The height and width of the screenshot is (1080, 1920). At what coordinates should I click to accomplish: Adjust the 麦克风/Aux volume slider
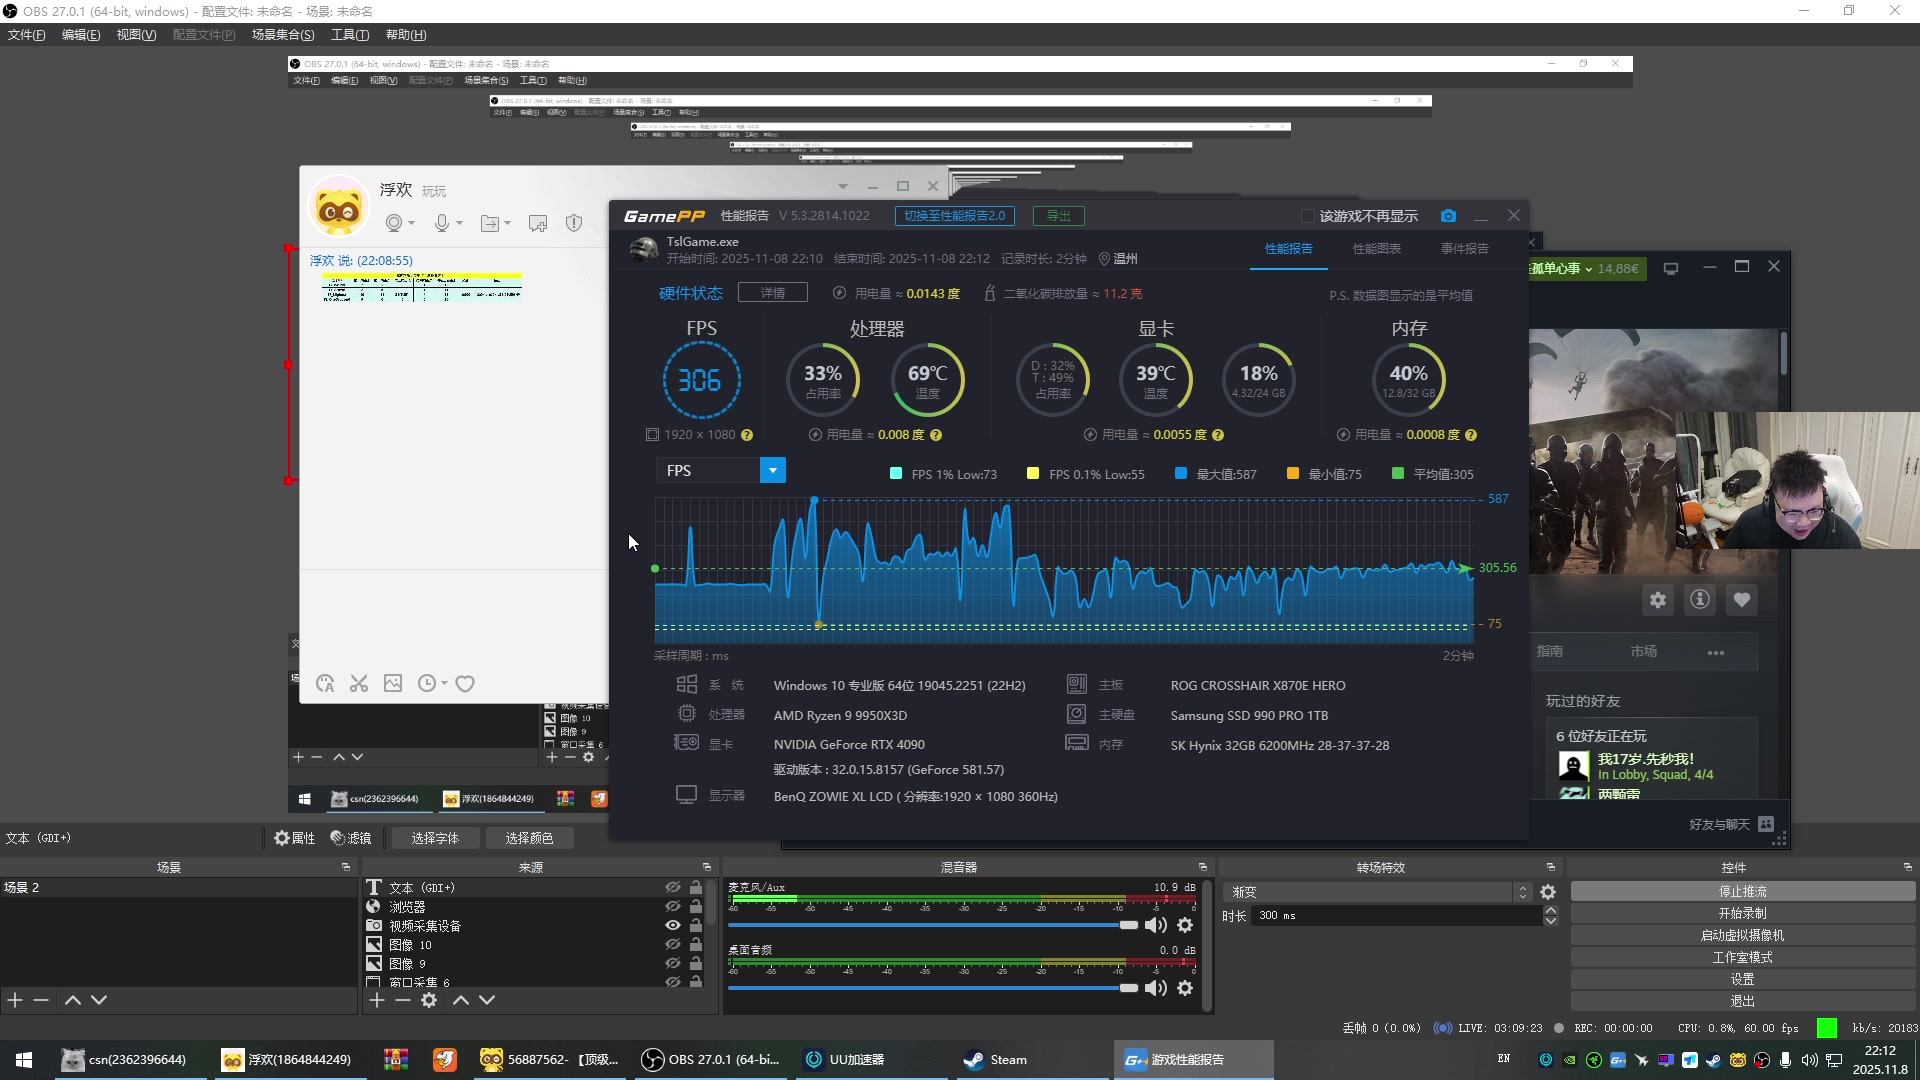click(1128, 926)
